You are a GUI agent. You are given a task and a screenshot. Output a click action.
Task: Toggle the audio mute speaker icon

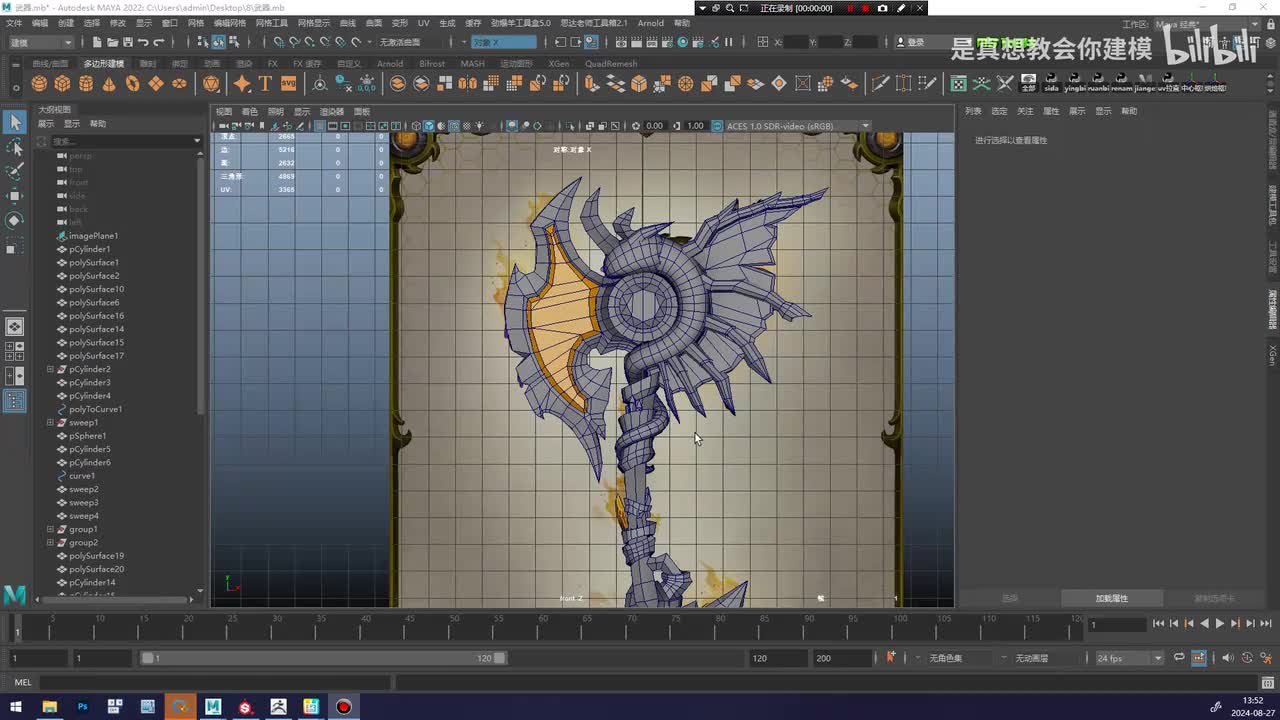coord(1228,657)
